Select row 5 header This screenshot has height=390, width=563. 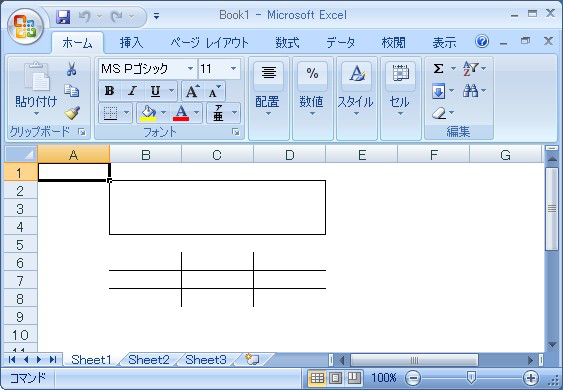(20, 245)
